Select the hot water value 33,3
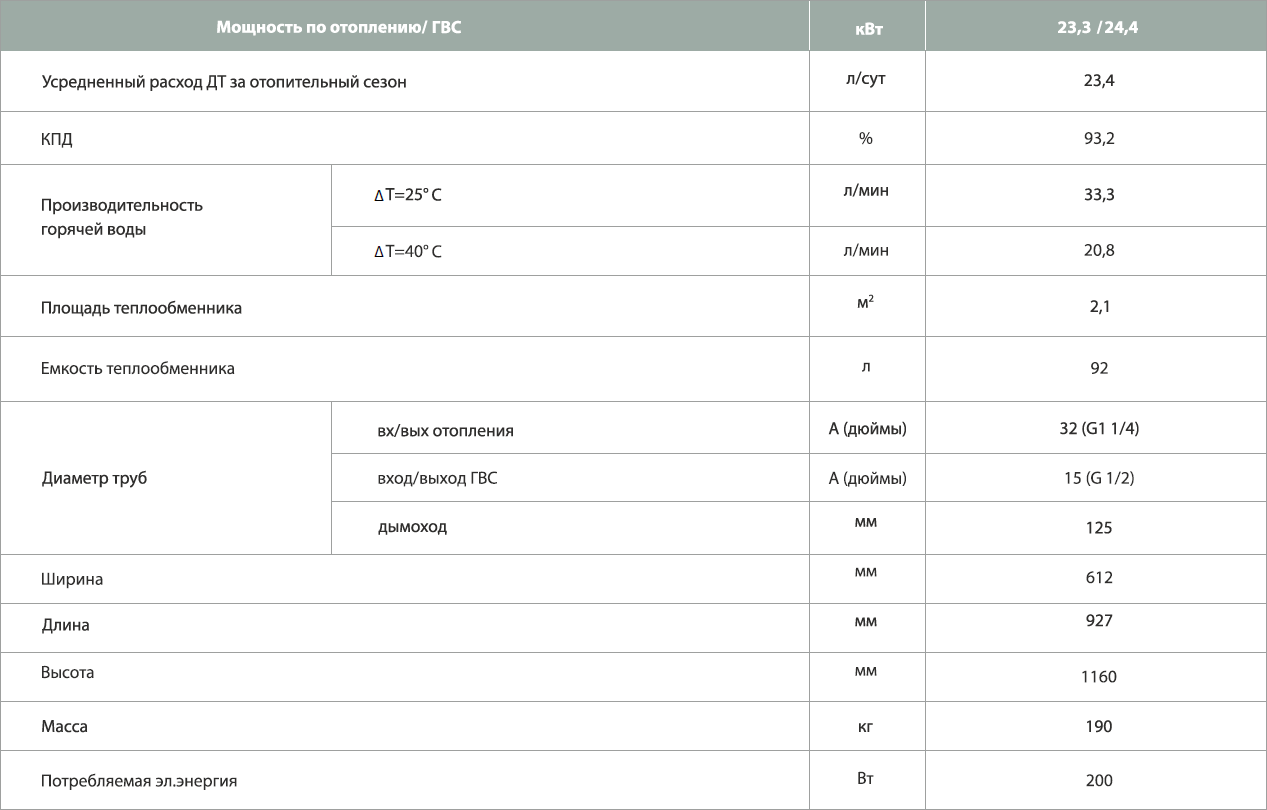This screenshot has width=1267, height=810. pos(1098,194)
